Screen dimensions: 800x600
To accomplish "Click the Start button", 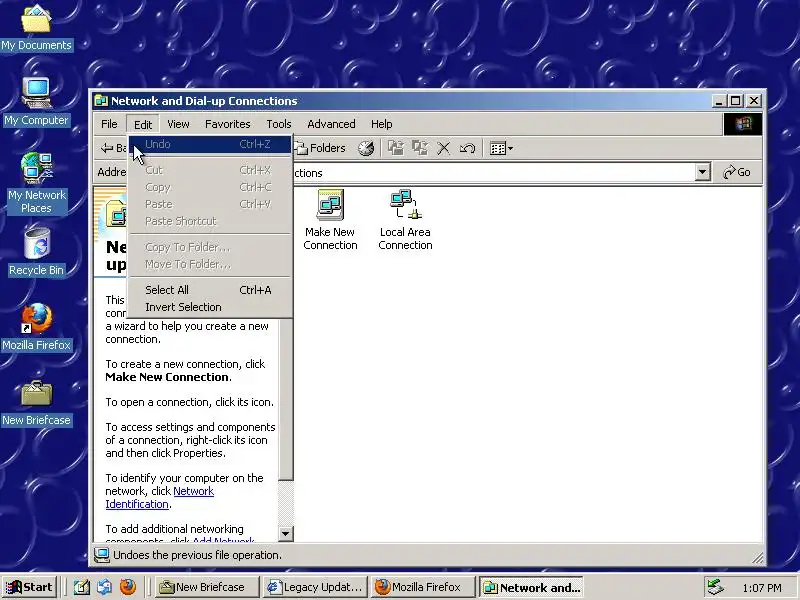I will pyautogui.click(x=29, y=587).
